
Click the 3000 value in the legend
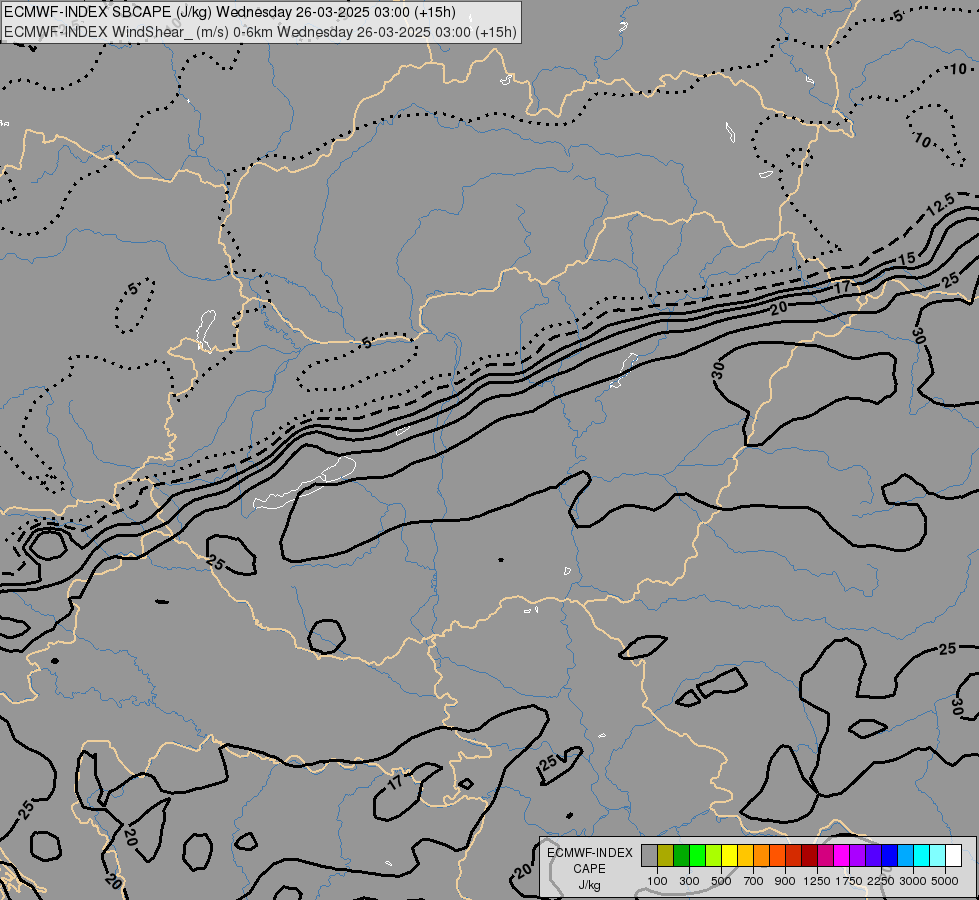913,881
